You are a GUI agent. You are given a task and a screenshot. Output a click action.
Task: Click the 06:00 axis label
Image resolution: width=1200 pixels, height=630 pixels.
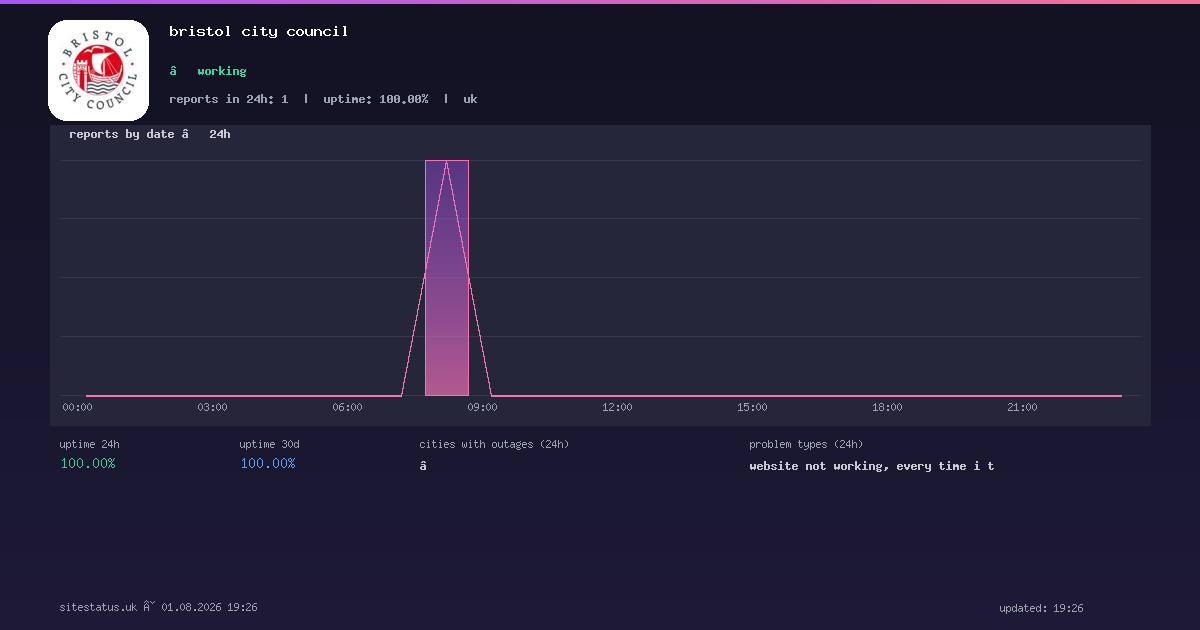tap(347, 407)
